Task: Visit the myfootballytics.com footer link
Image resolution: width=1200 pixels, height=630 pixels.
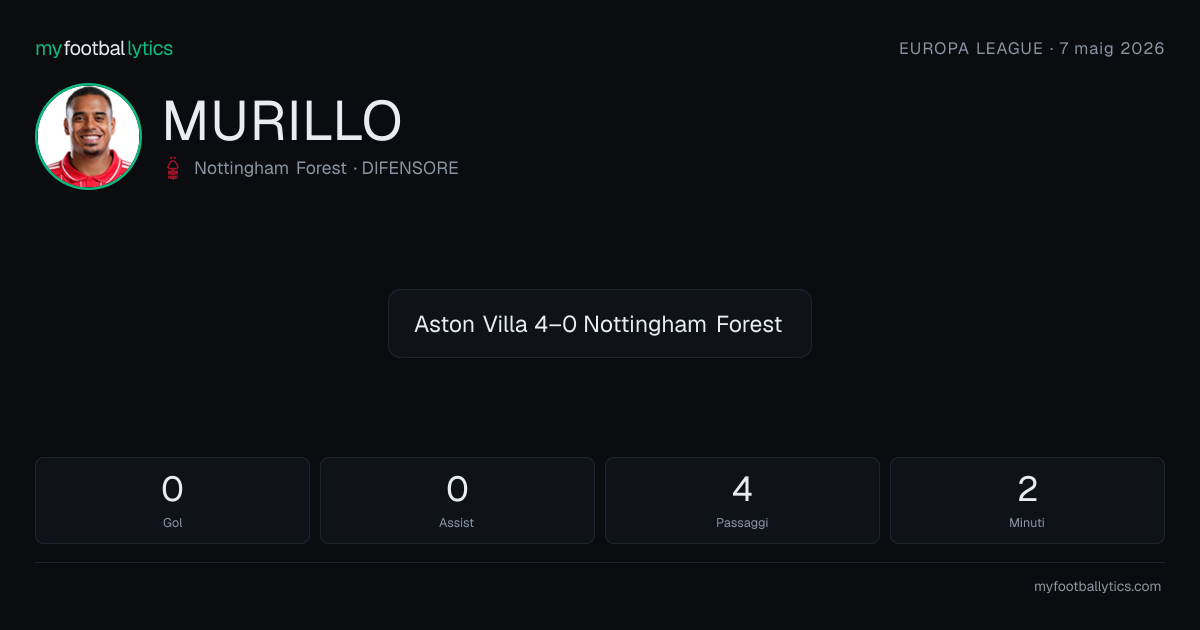Action: click(1097, 587)
